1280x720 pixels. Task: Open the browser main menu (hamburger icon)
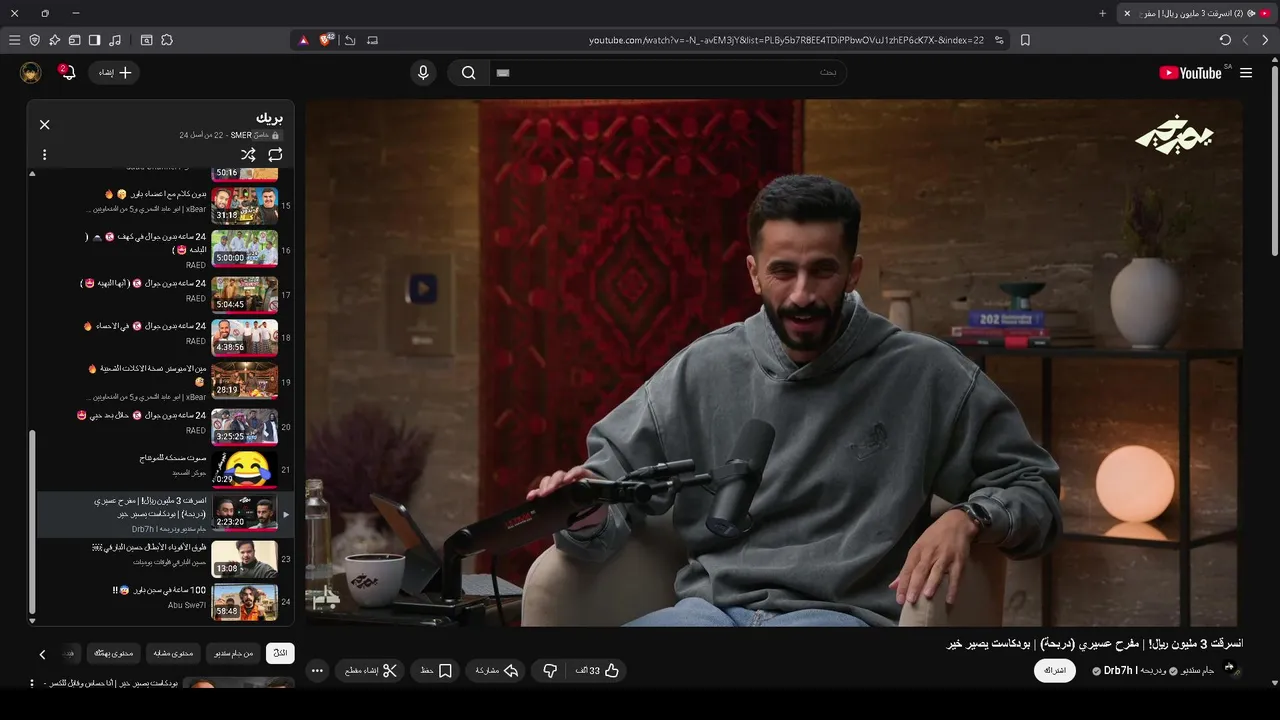[x=14, y=40]
